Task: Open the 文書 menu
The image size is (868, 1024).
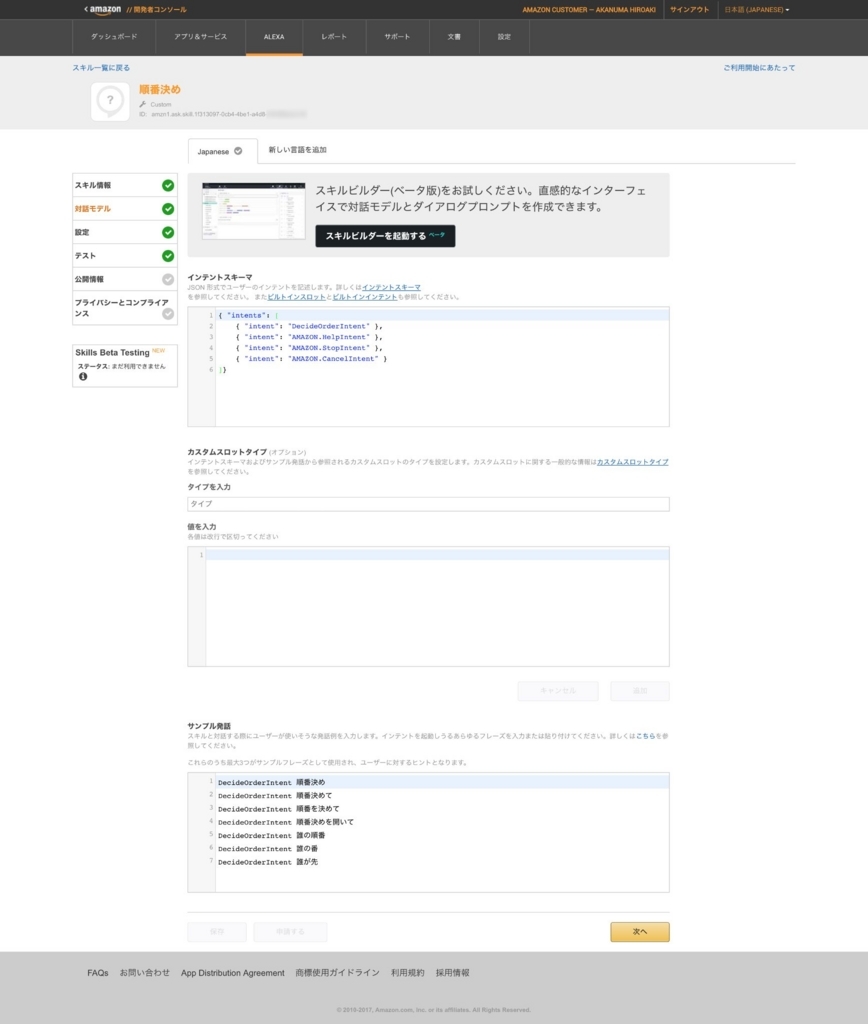Action: click(454, 37)
